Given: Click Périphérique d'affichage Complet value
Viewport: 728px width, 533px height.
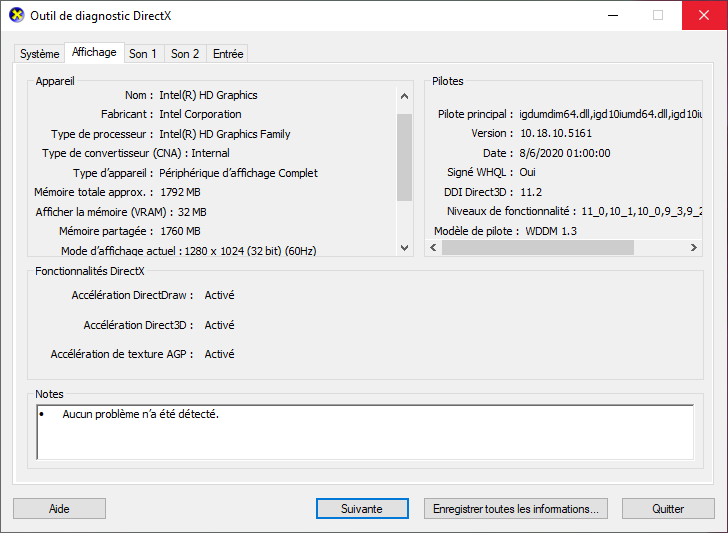Looking at the screenshot, I should (239, 173).
